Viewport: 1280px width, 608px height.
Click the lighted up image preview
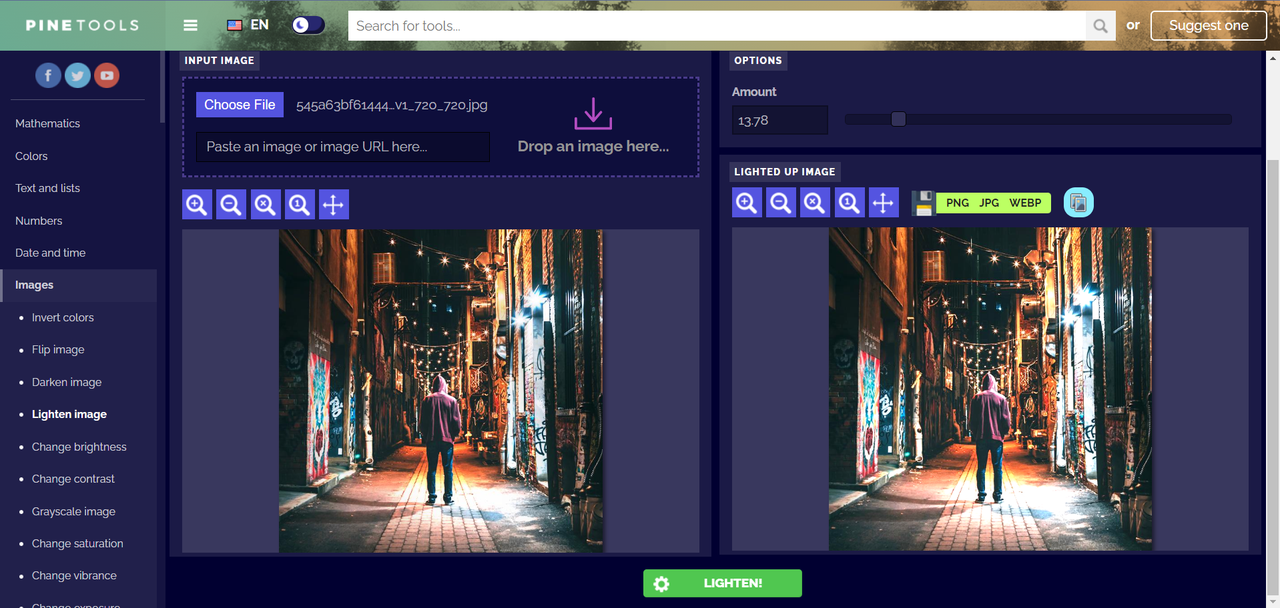click(x=990, y=389)
